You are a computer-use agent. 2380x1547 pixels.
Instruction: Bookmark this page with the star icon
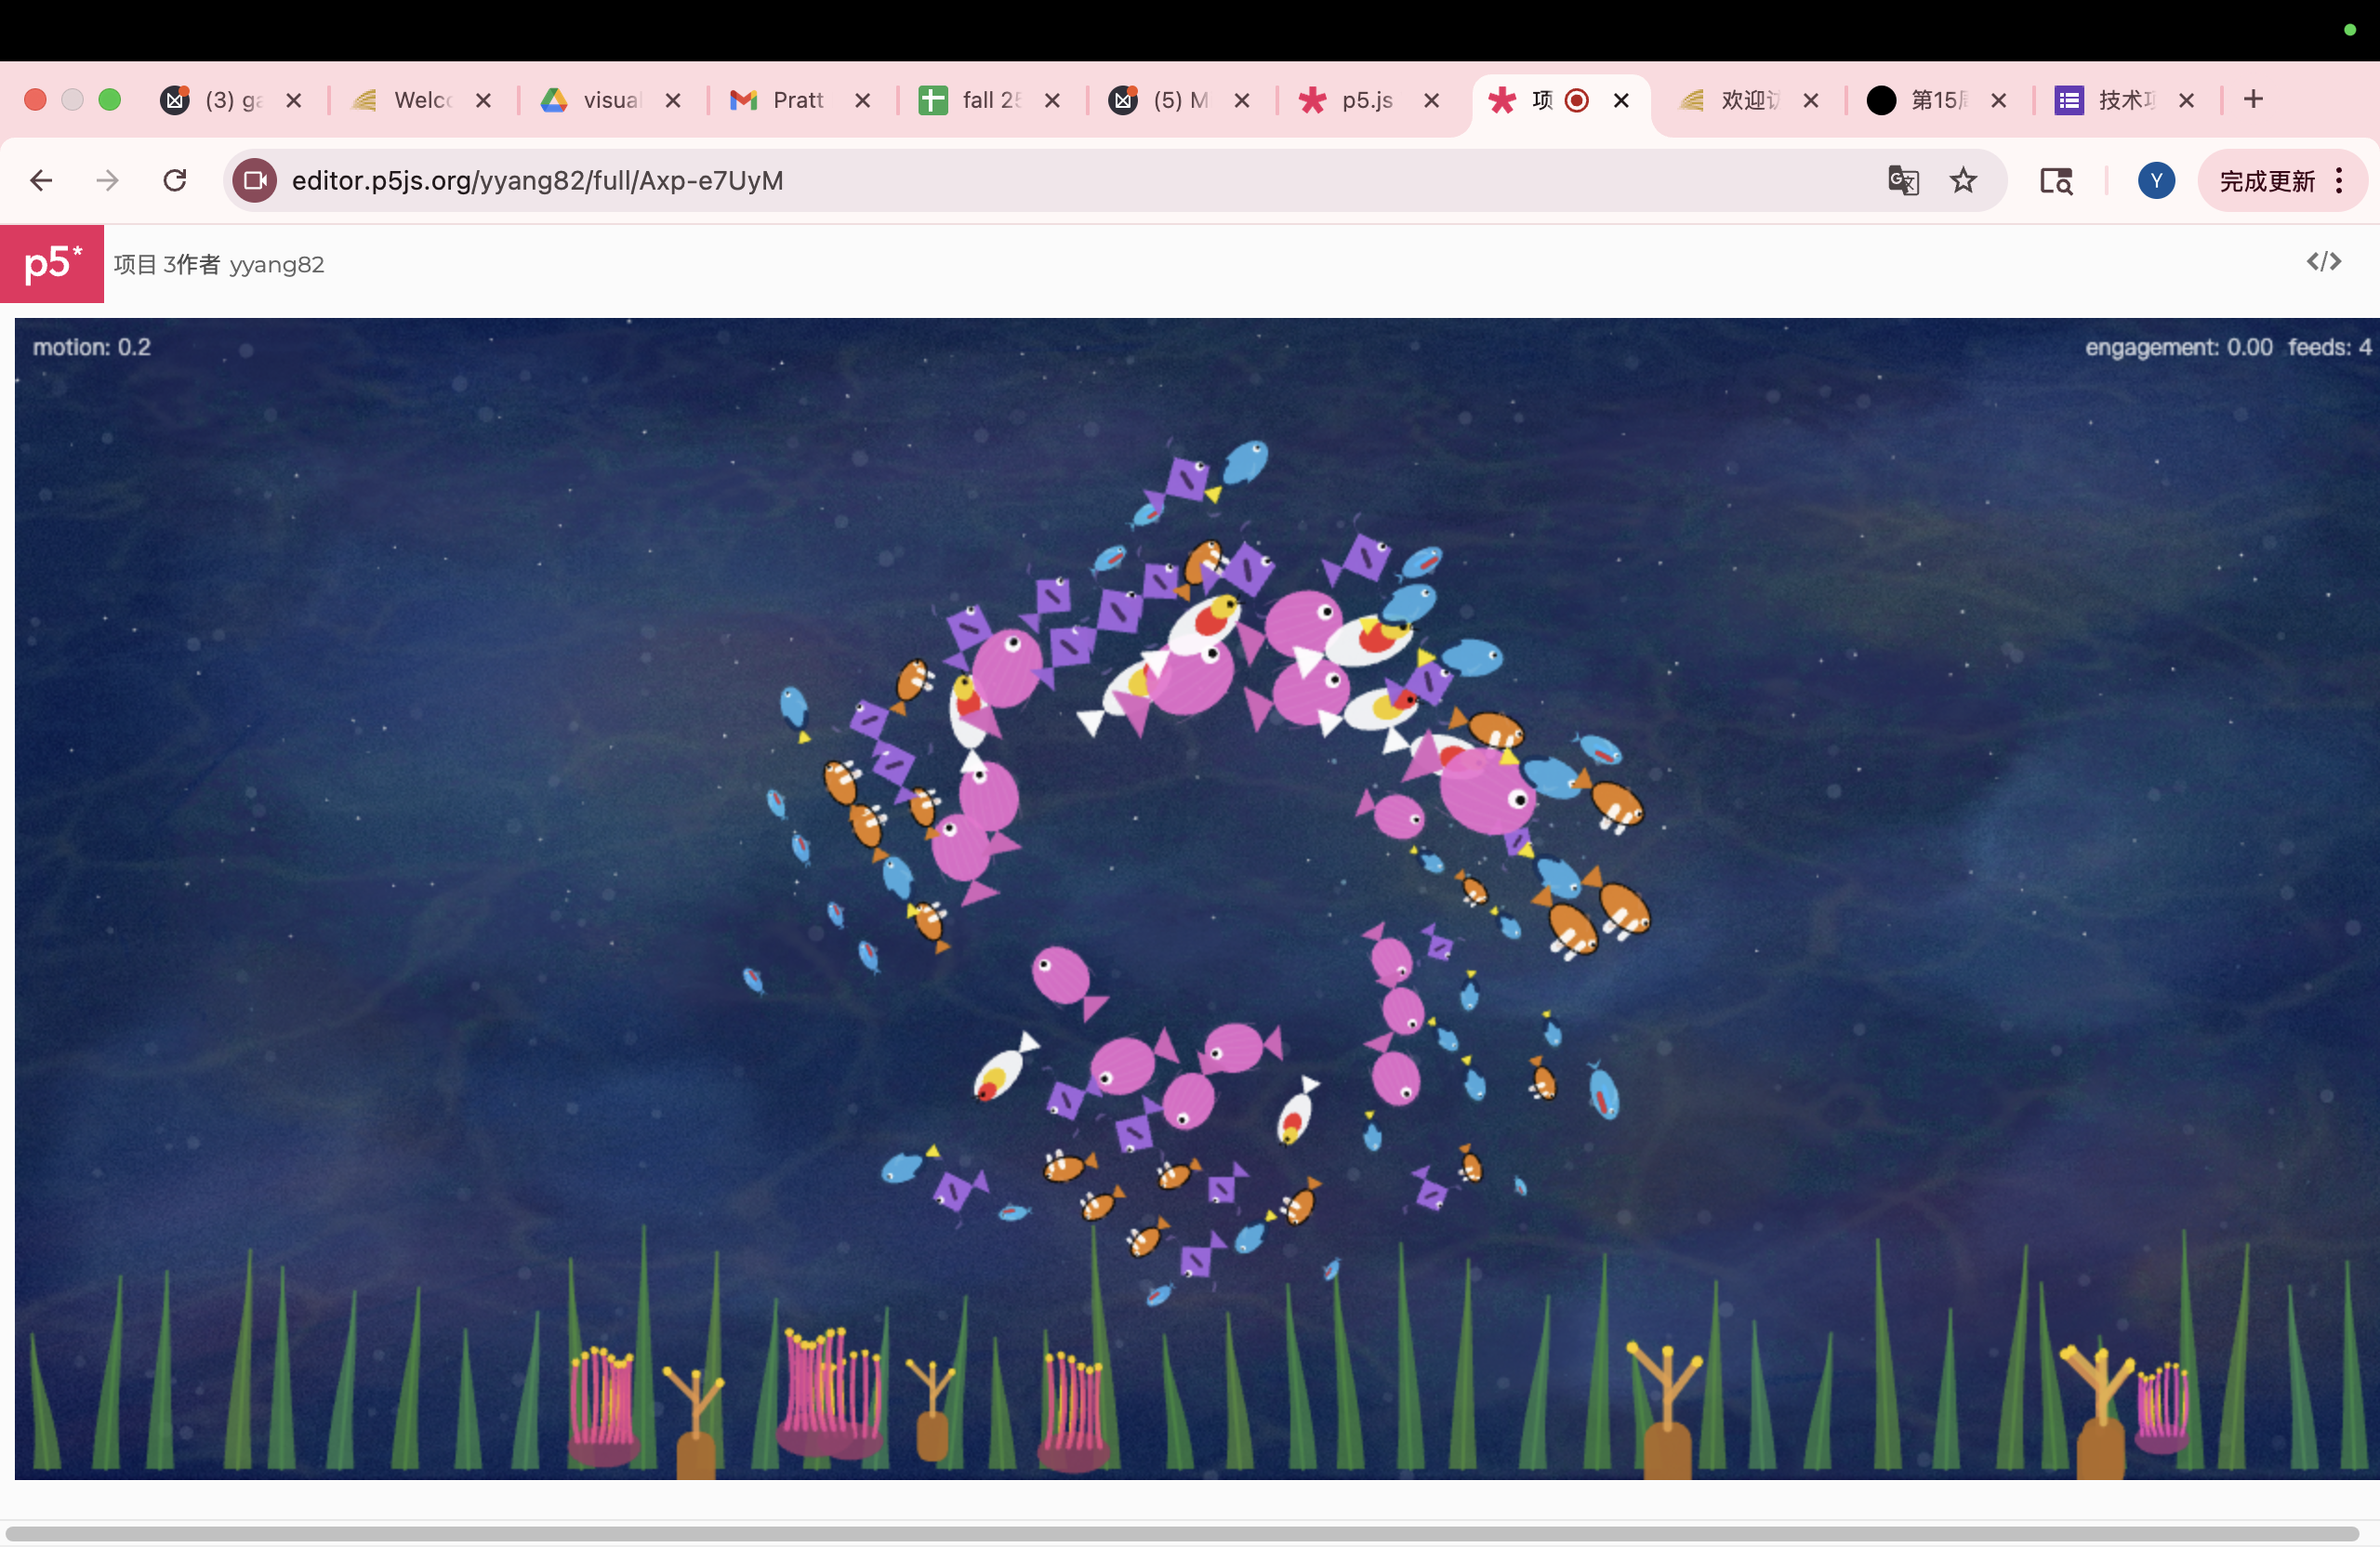[1963, 181]
